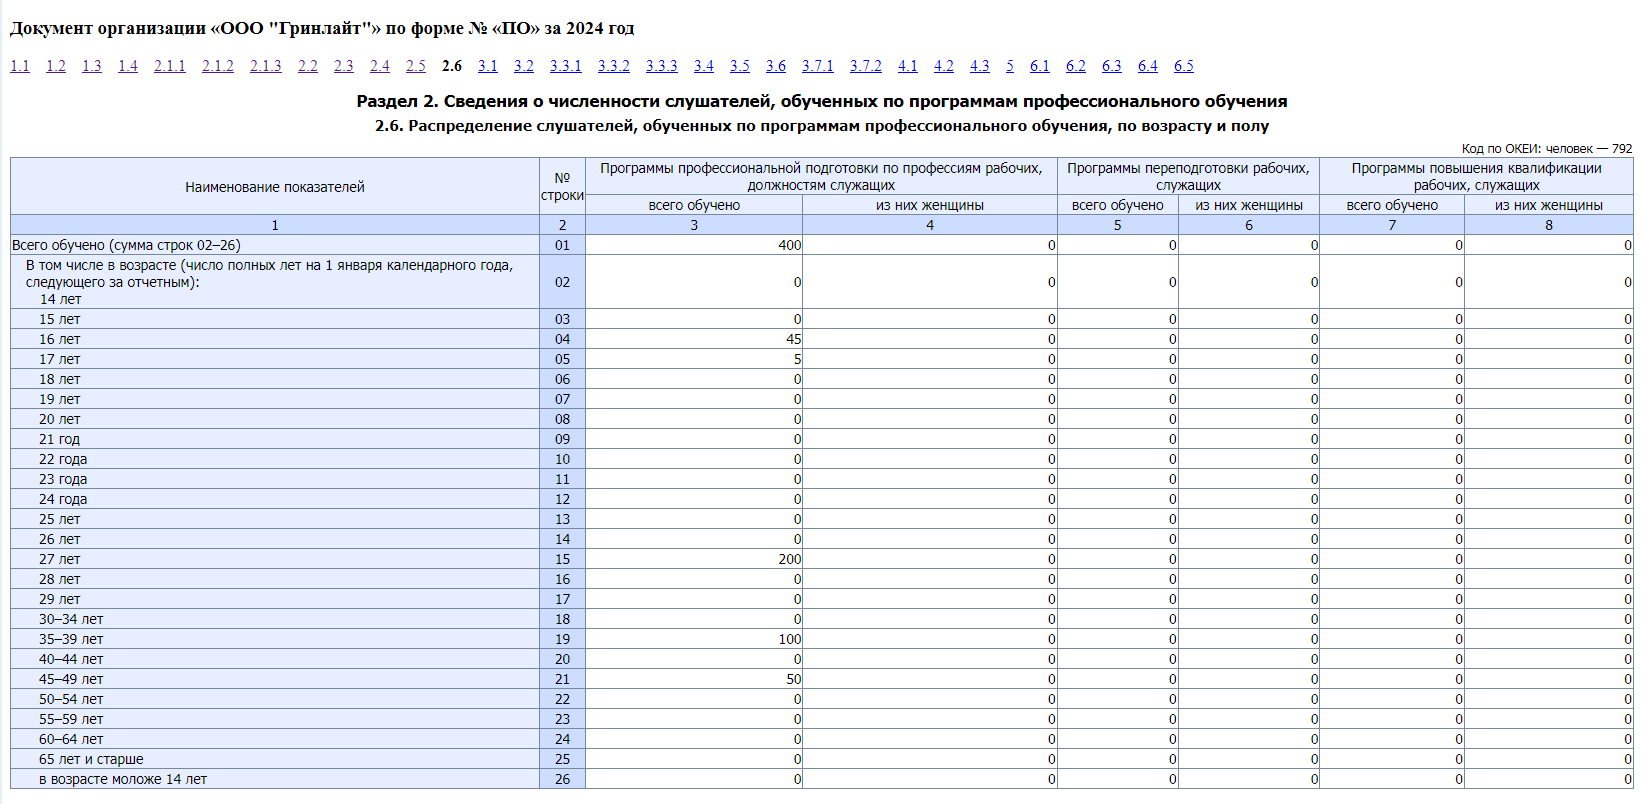Click the 'Код по ОКЕИ: человек — 792' text
1642x804 pixels.
[x=1547, y=148]
